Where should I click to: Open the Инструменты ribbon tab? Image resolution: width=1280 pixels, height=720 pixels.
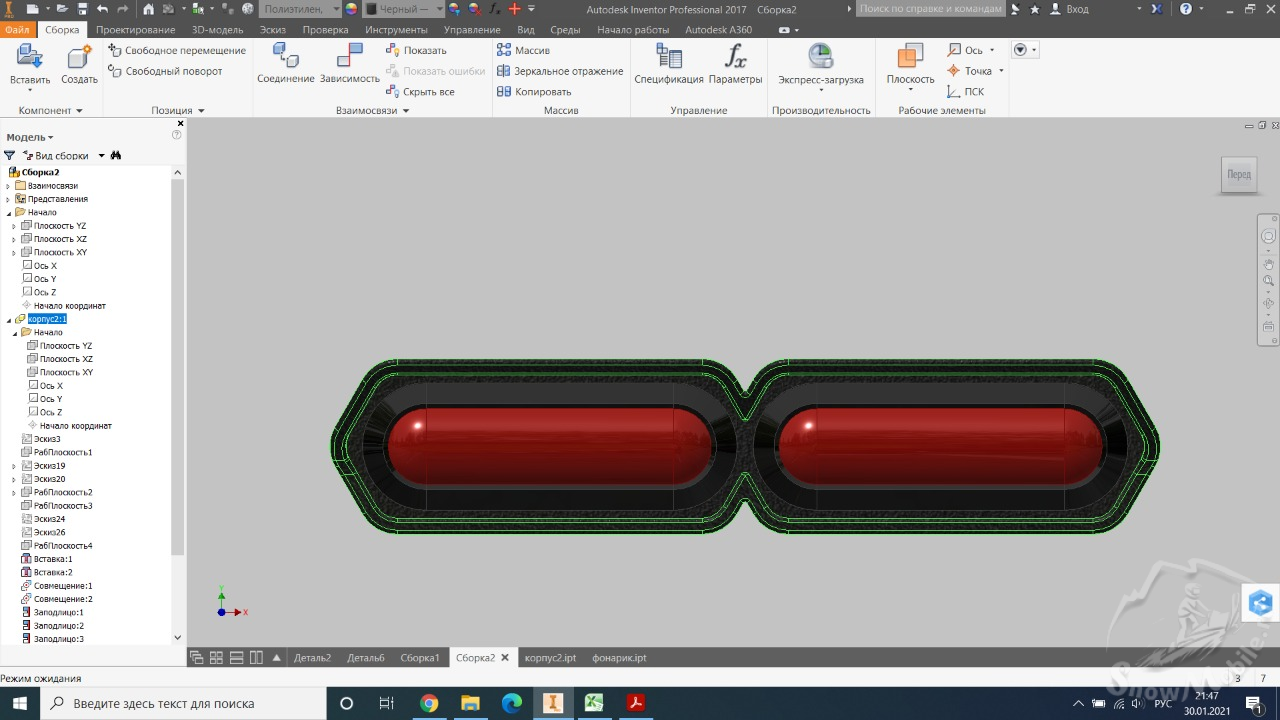coord(396,30)
